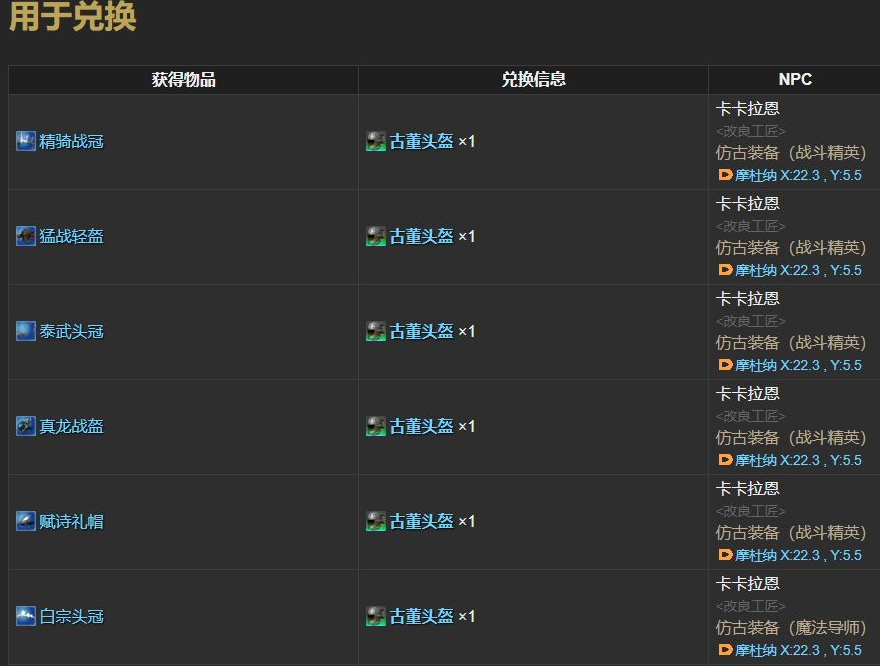Click the 赋诗礼帽 item icon
The width and height of the screenshot is (880, 666).
pyautogui.click(x=26, y=521)
